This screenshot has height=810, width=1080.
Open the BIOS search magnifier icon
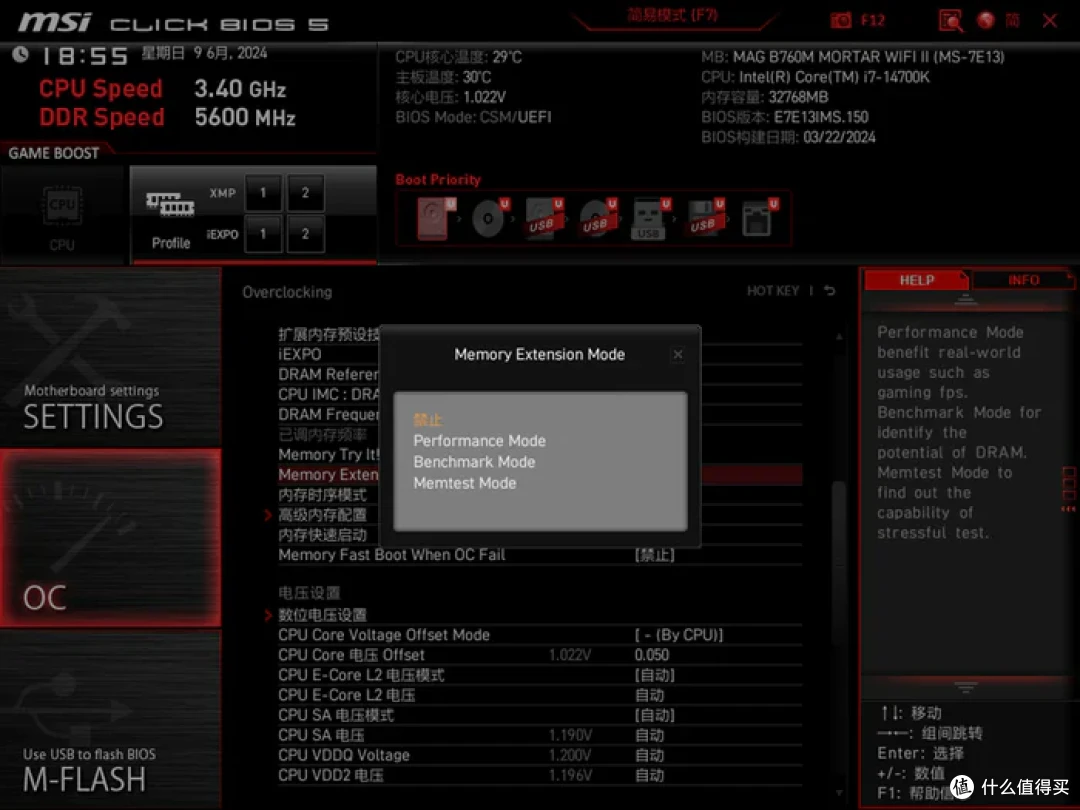pyautogui.click(x=951, y=21)
